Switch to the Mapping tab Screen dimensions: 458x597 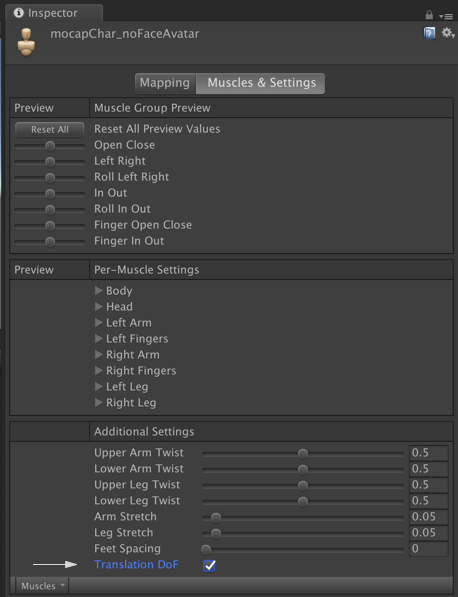pyautogui.click(x=165, y=83)
